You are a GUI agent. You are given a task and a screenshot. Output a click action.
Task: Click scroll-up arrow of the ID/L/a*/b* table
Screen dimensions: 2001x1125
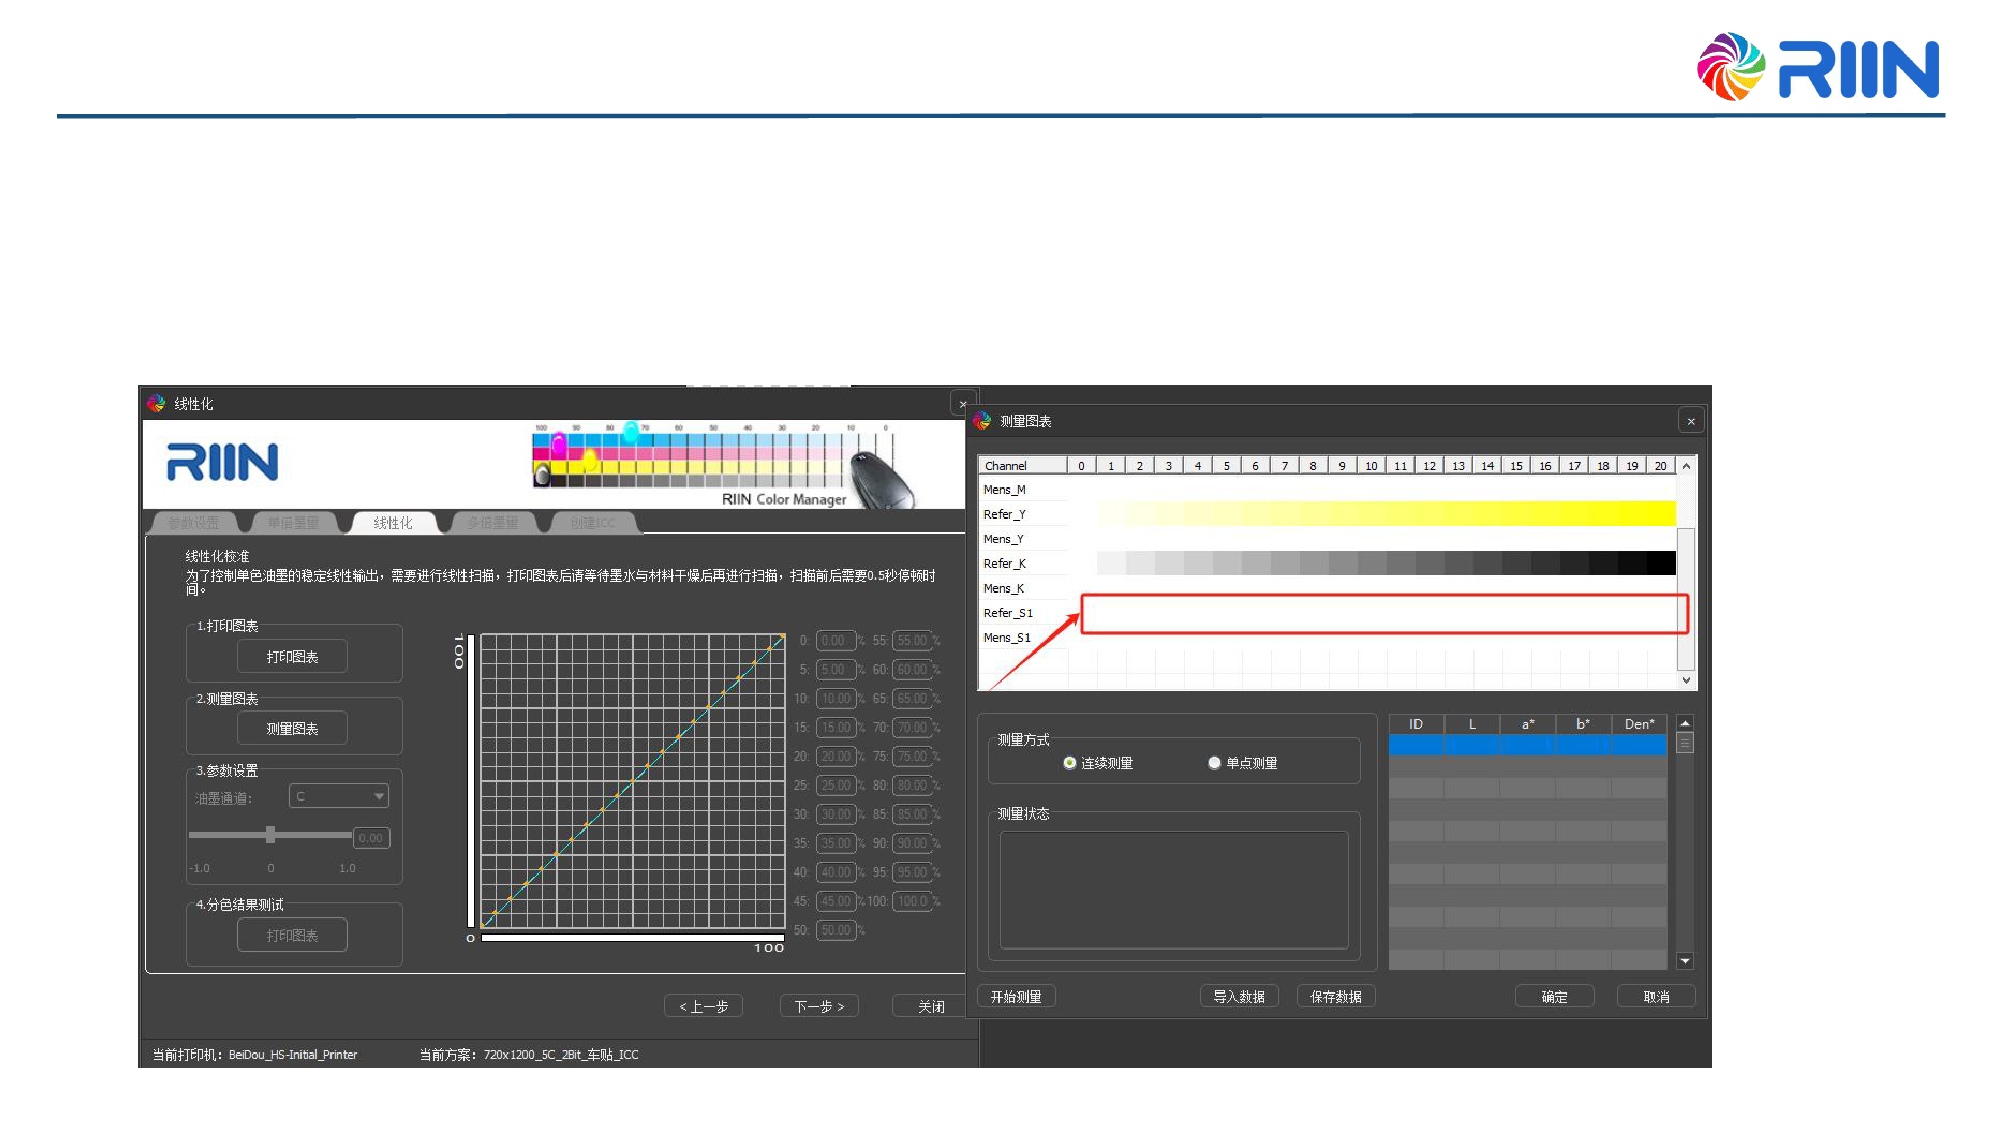(1685, 723)
